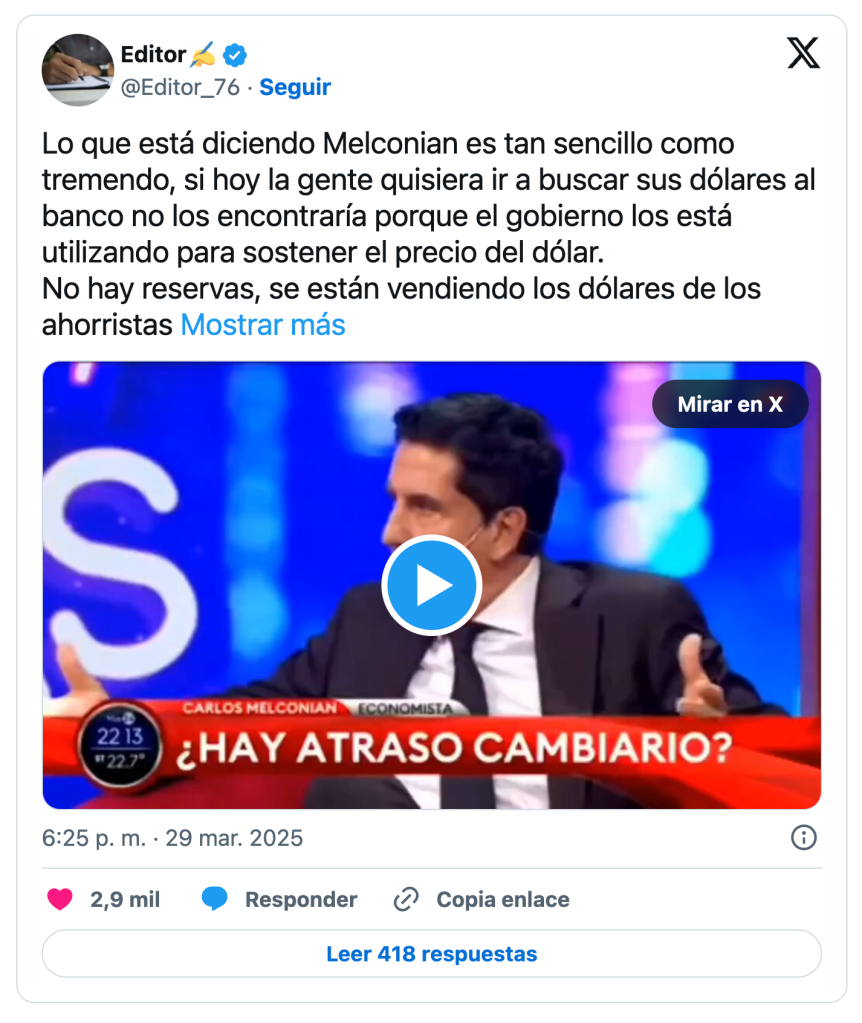Viewport: 862px width, 1023px height.
Task: Click the chain link icon
Action: click(x=406, y=900)
